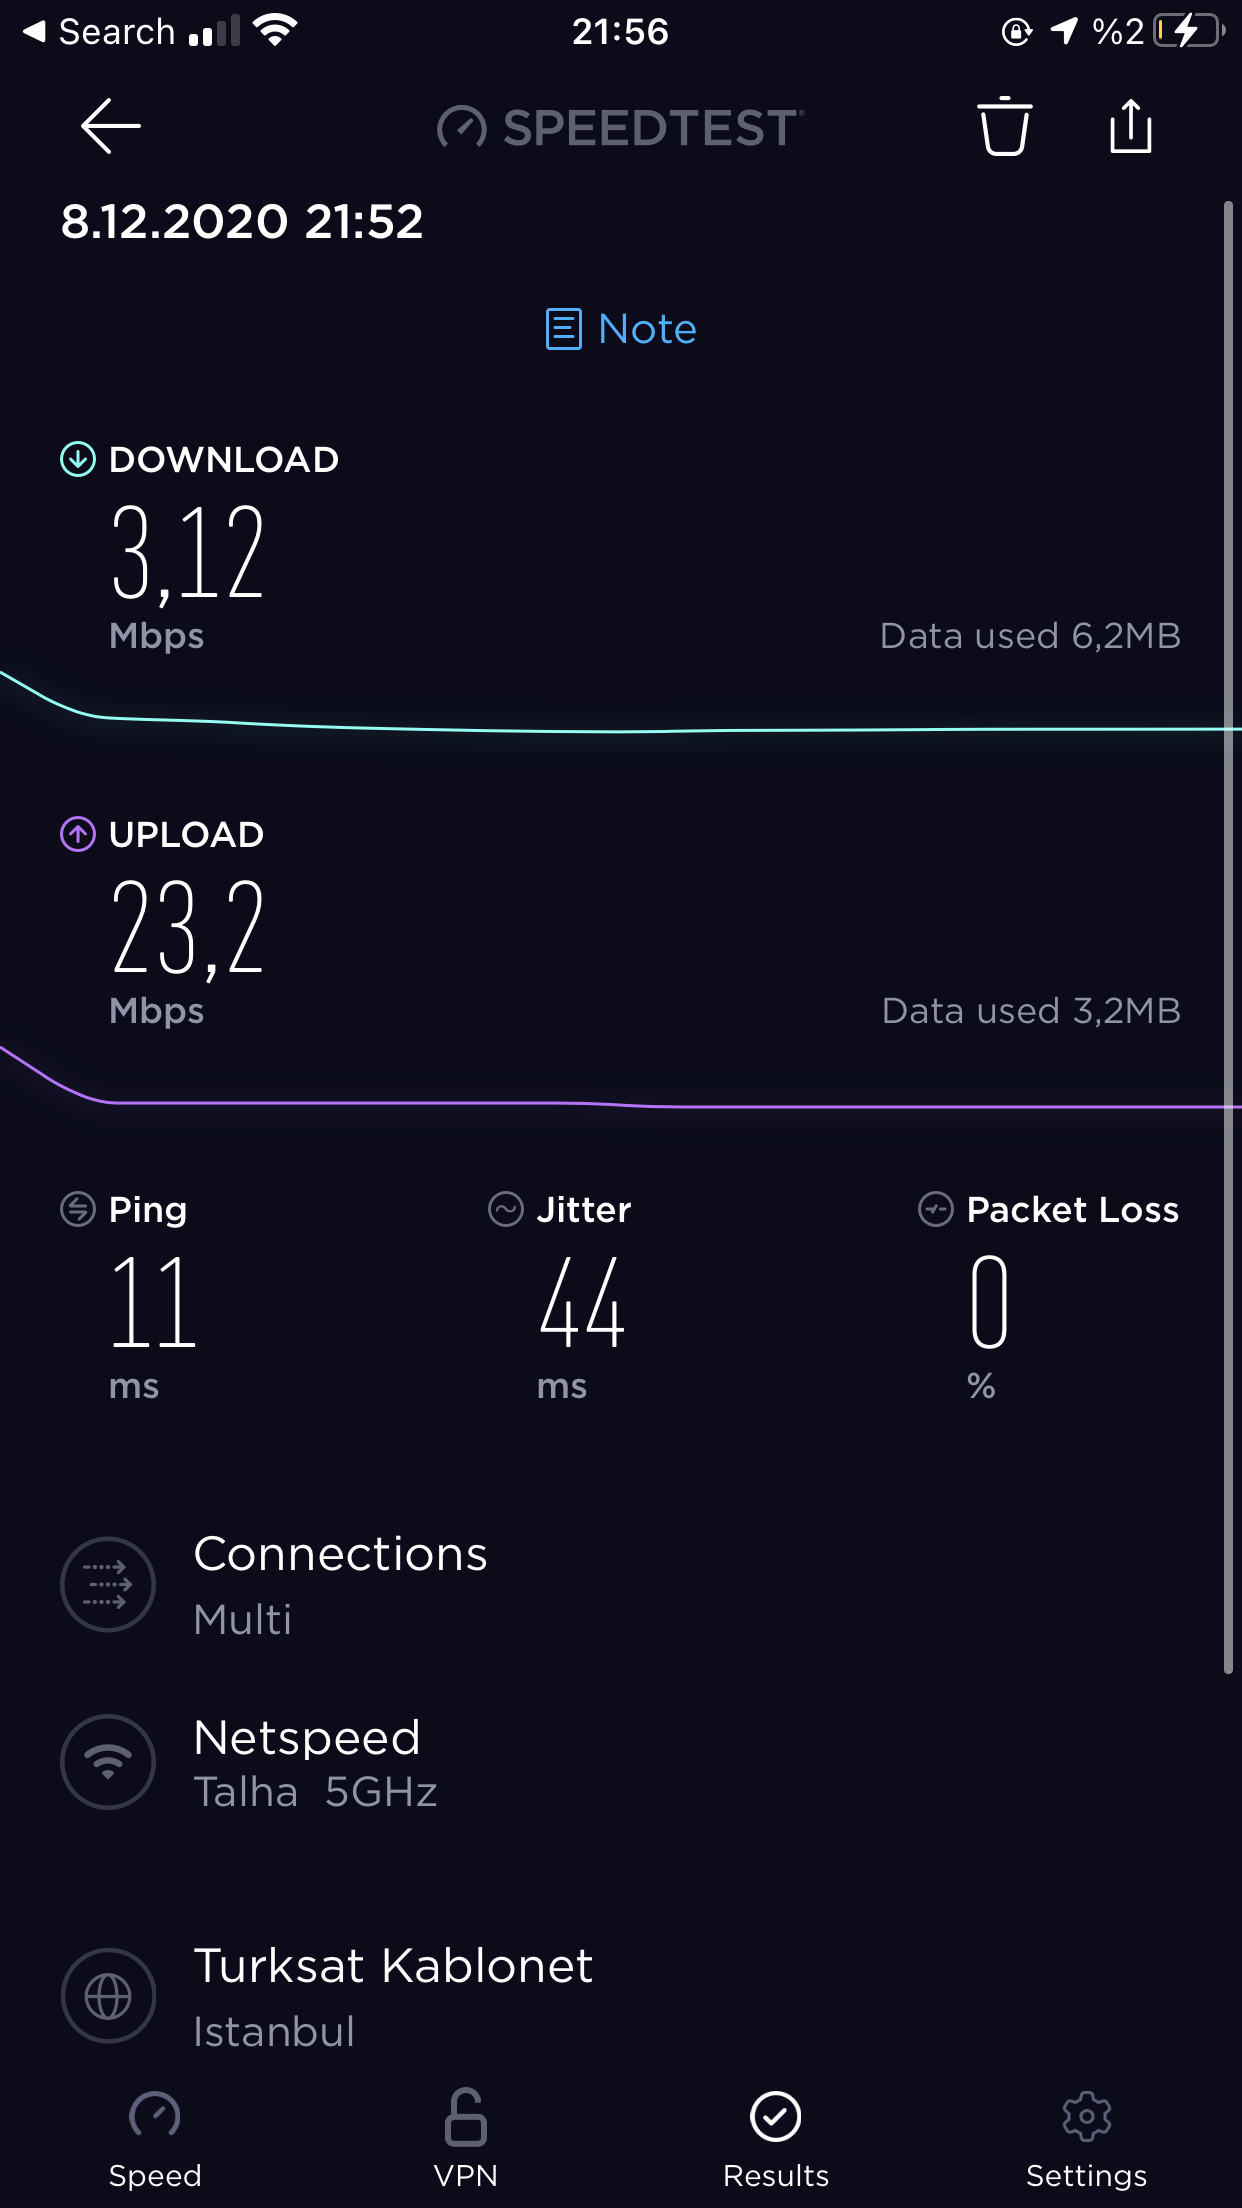Tap the Connections multi-arrow icon

[108, 1584]
